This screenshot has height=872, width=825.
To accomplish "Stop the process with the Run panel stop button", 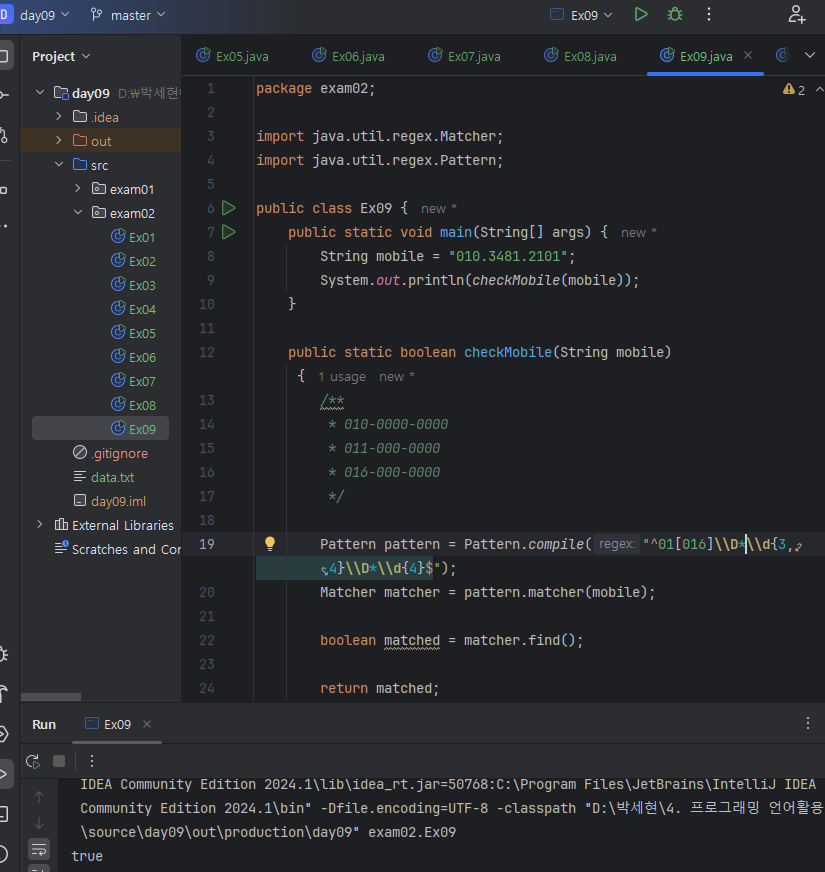I will click(x=59, y=761).
